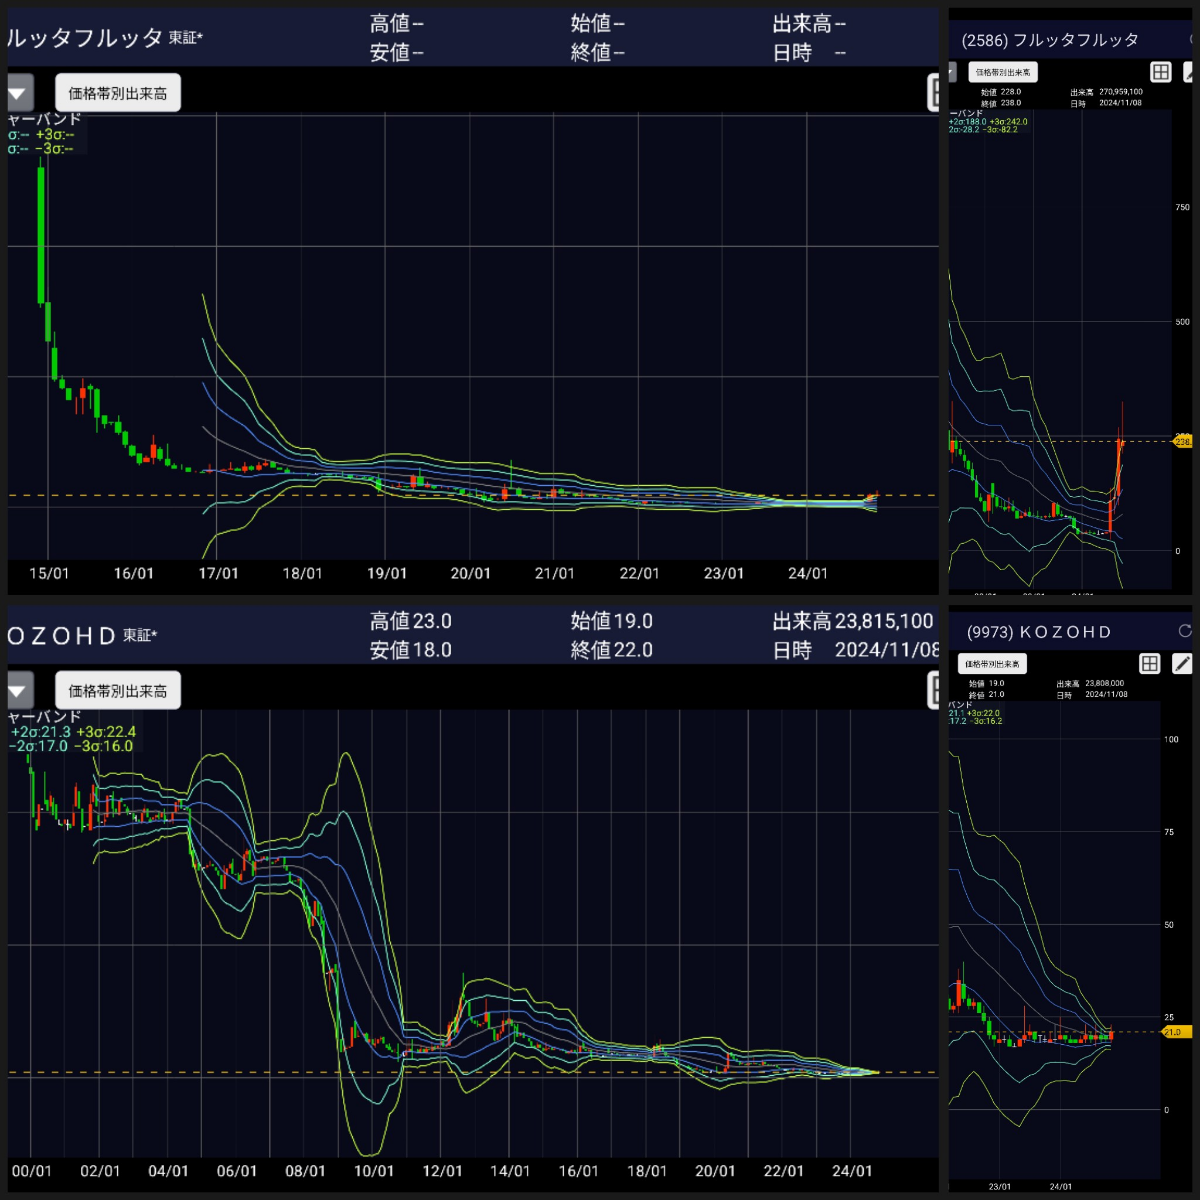Toggle 価格帯別出来高 in the large KOZOHD chart
Viewport: 1200px width, 1200px height.
click(x=118, y=691)
